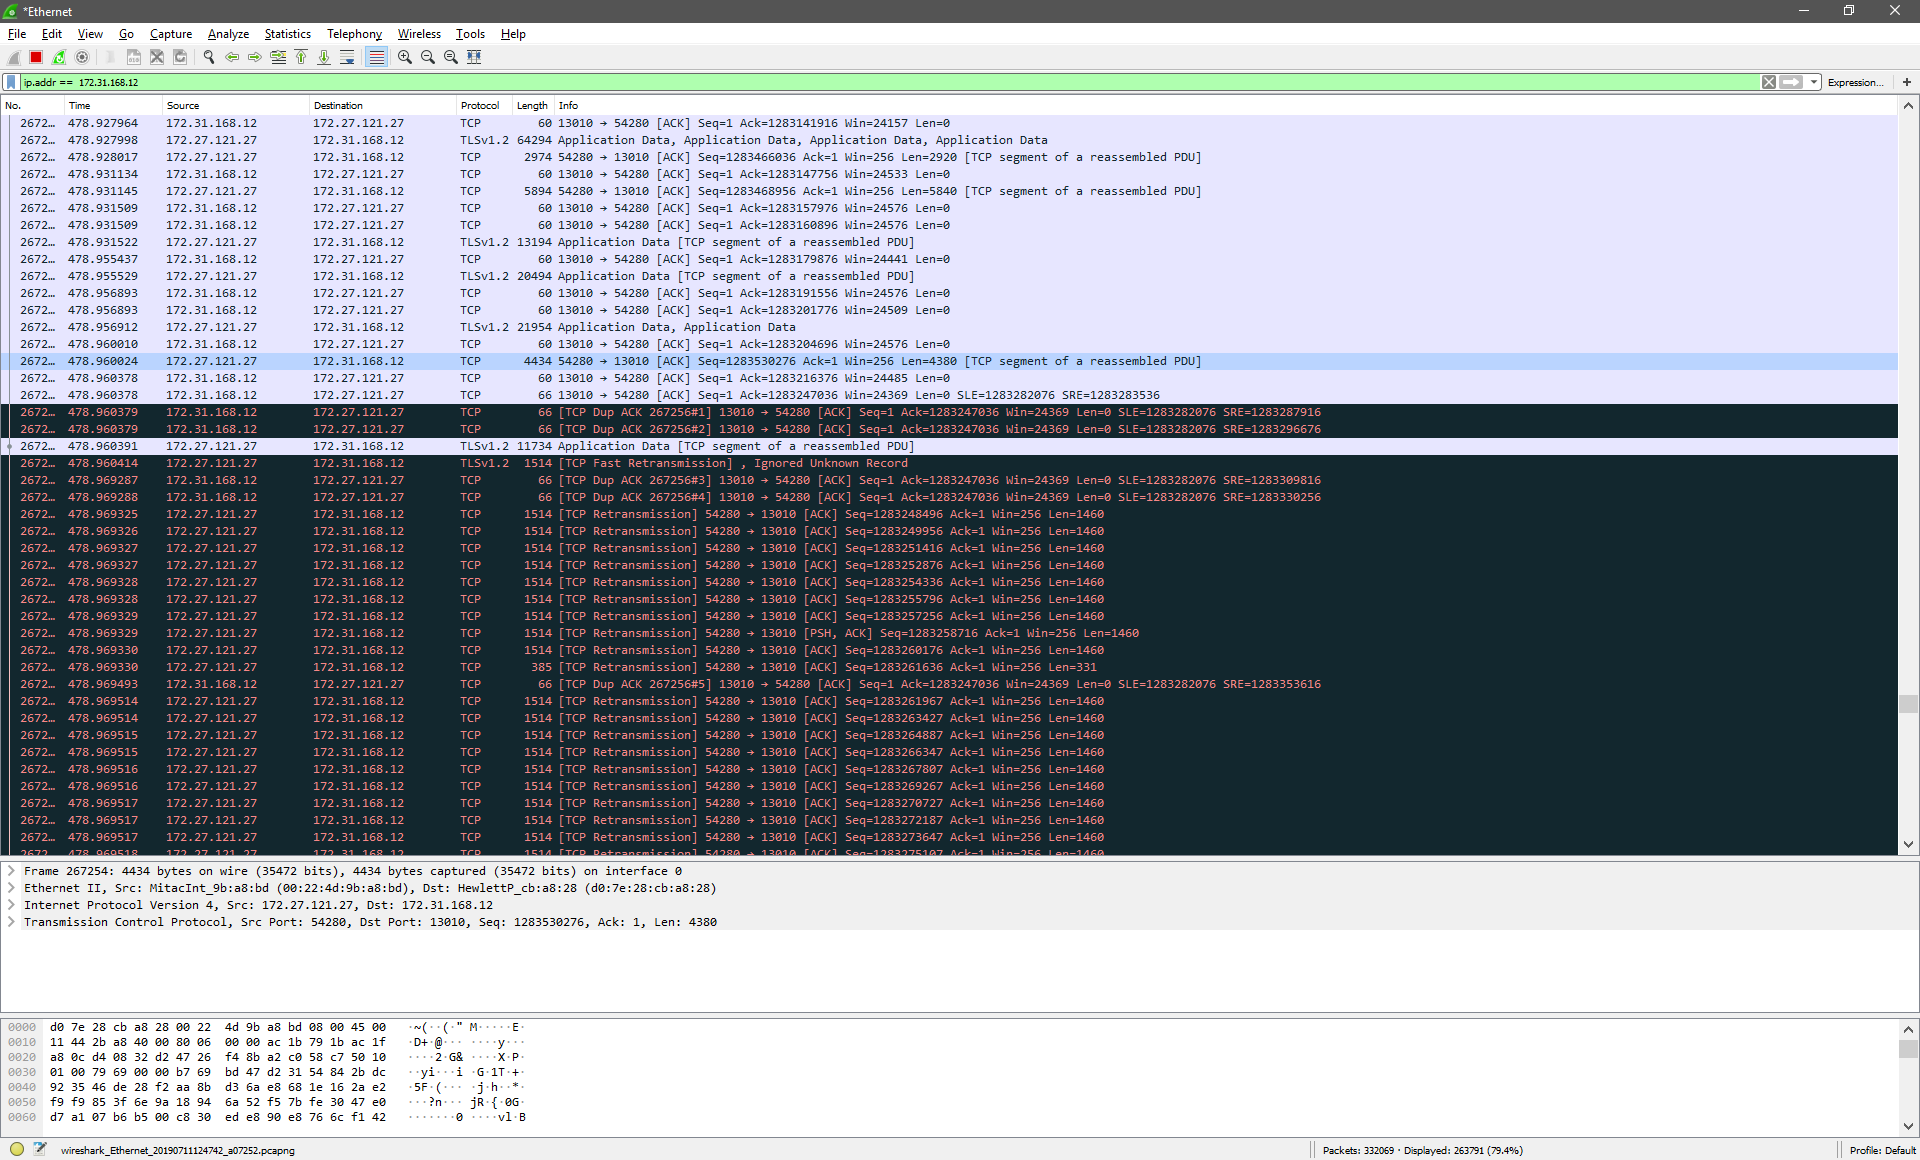
Task: Open capture options dialog
Action: pyautogui.click(x=83, y=57)
